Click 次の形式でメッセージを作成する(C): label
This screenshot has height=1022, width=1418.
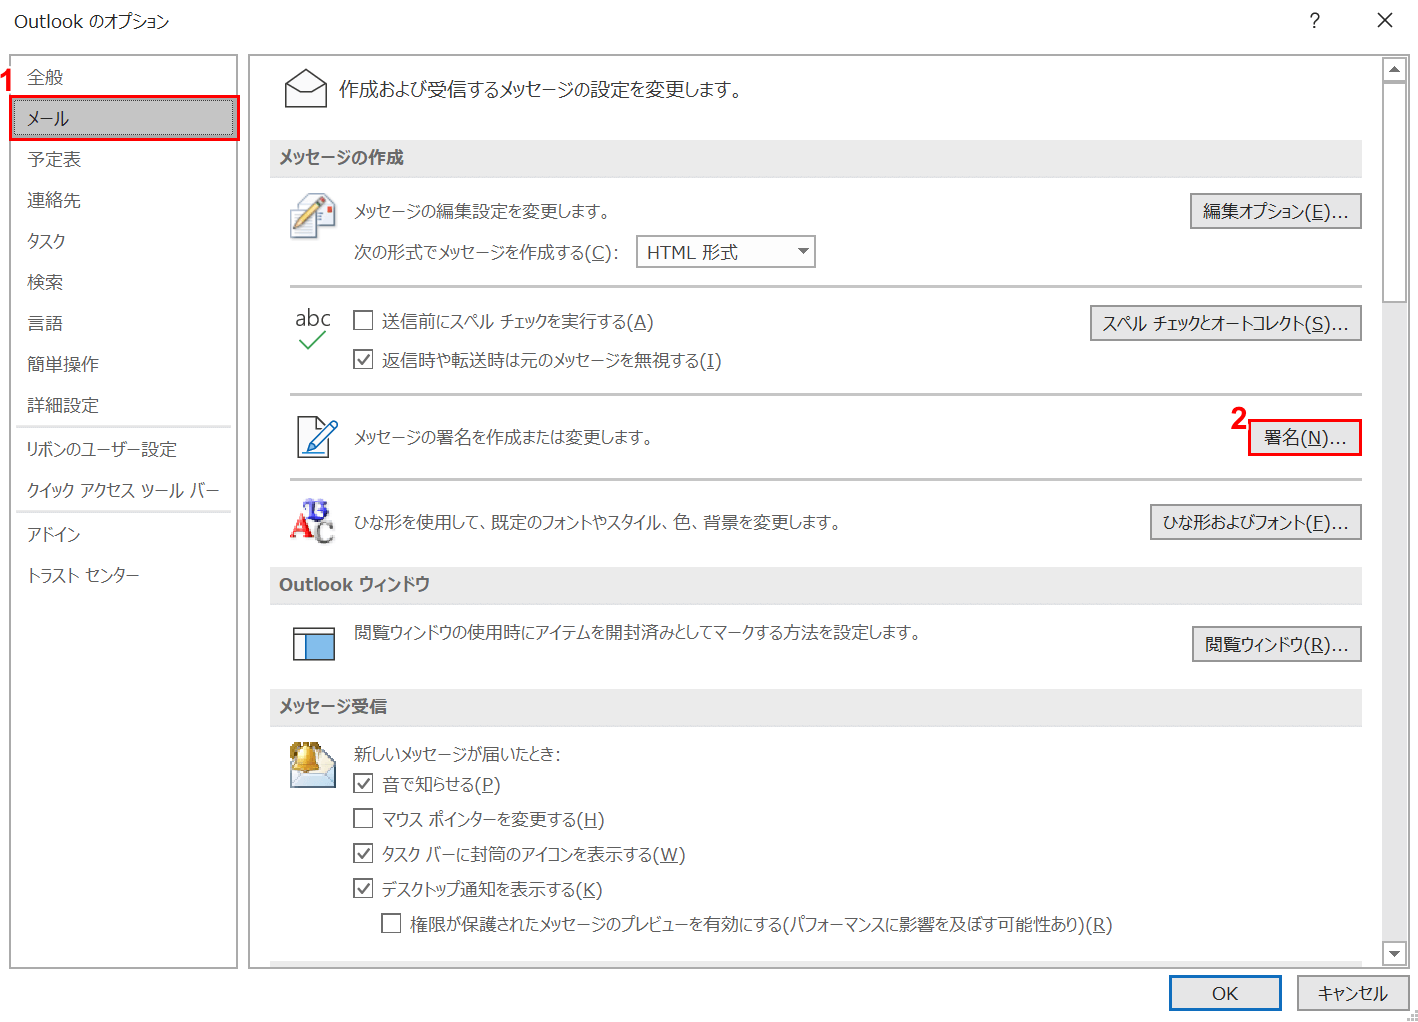(486, 252)
